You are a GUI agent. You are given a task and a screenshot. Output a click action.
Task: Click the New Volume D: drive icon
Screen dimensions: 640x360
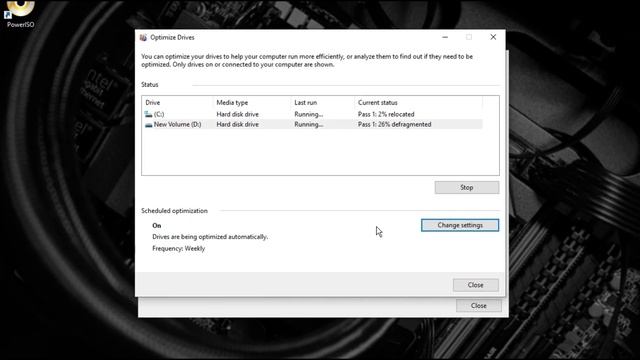tap(149, 124)
